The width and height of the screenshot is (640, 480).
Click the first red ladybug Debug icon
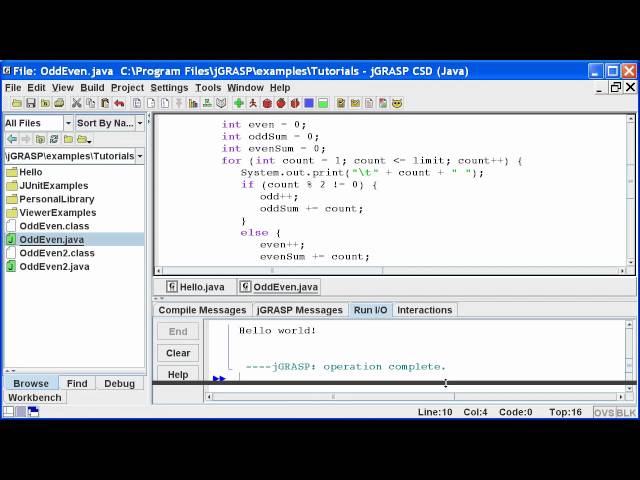coord(267,103)
